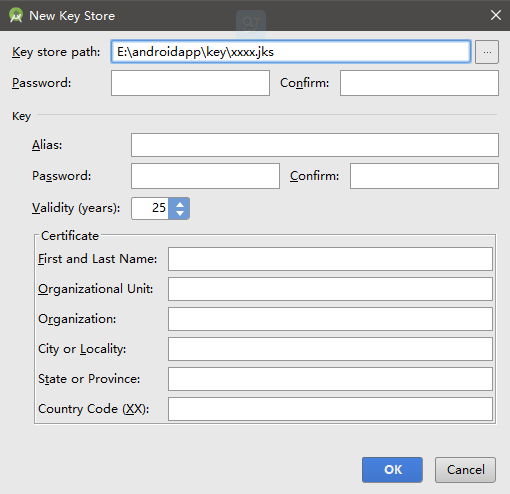Click the 'City or Locality:' label
The height and width of the screenshot is (494, 510).
[82, 349]
